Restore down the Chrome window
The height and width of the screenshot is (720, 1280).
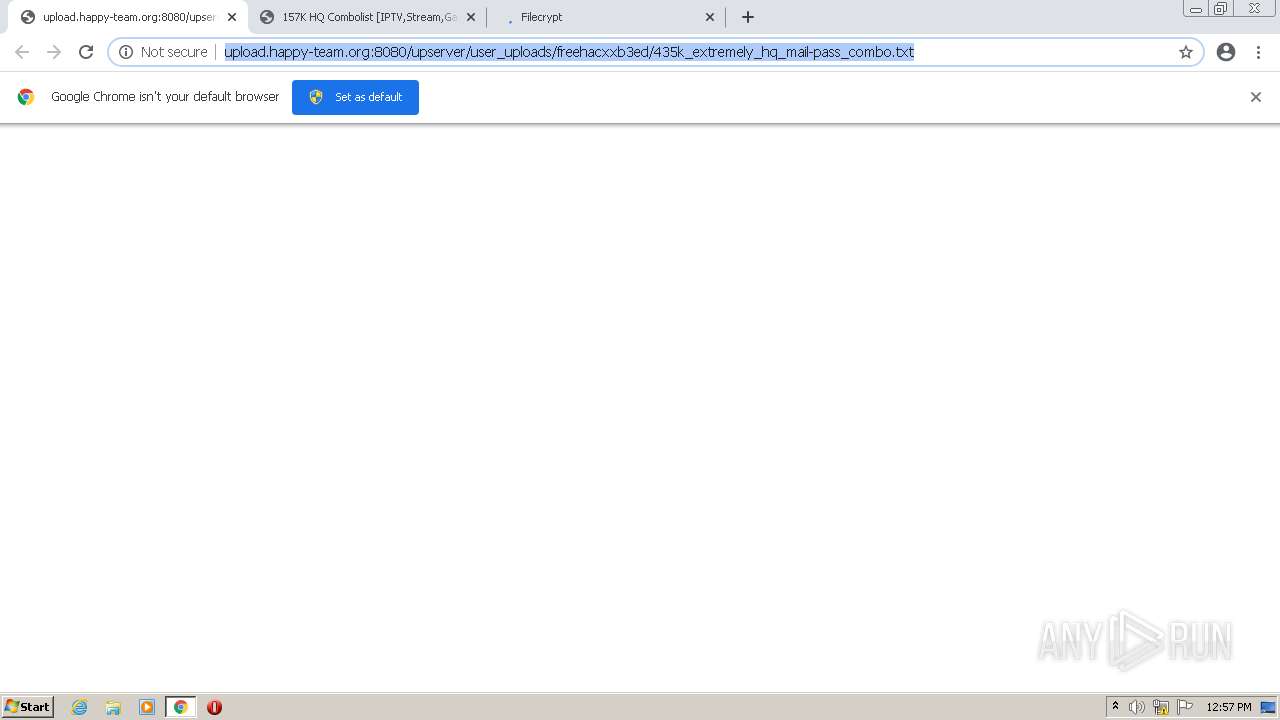pyautogui.click(x=1221, y=9)
